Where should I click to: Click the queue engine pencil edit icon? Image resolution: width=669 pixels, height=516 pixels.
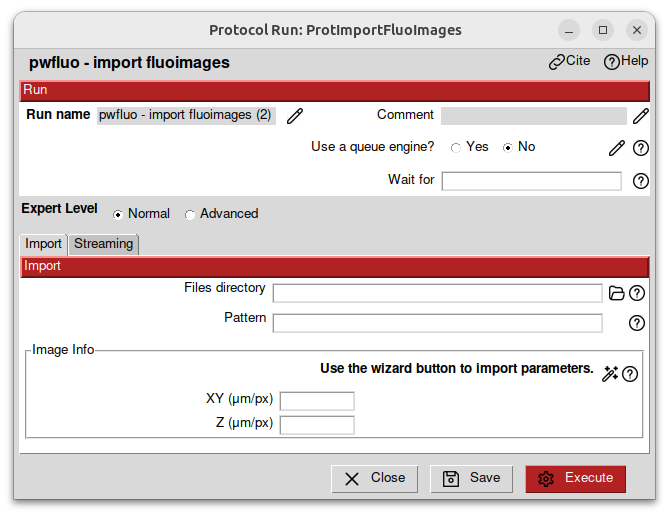coord(617,148)
